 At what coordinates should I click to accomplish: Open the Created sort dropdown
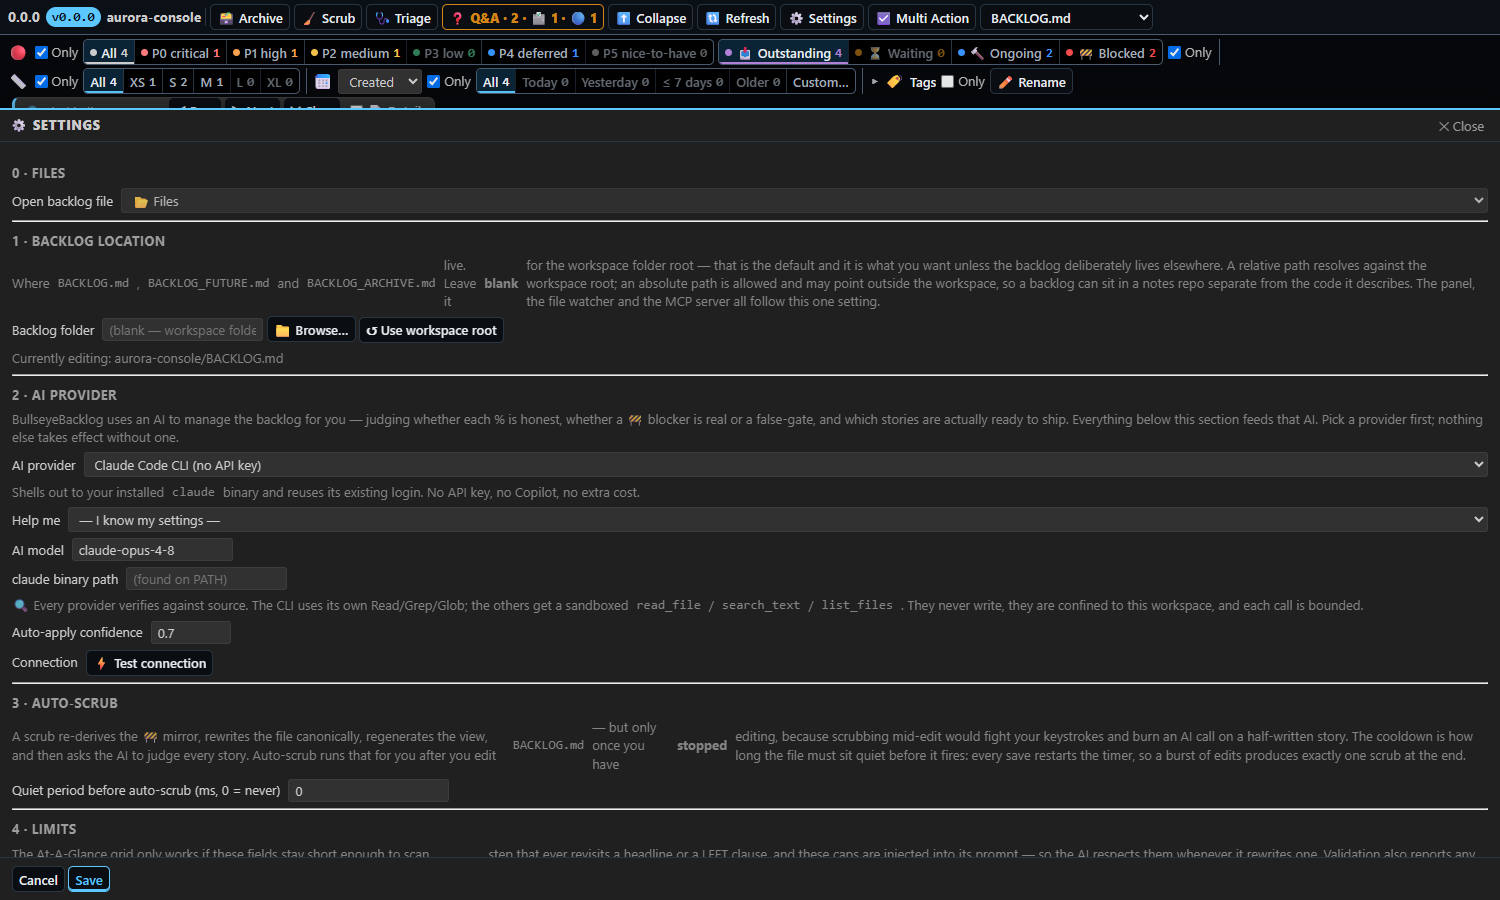tap(379, 82)
